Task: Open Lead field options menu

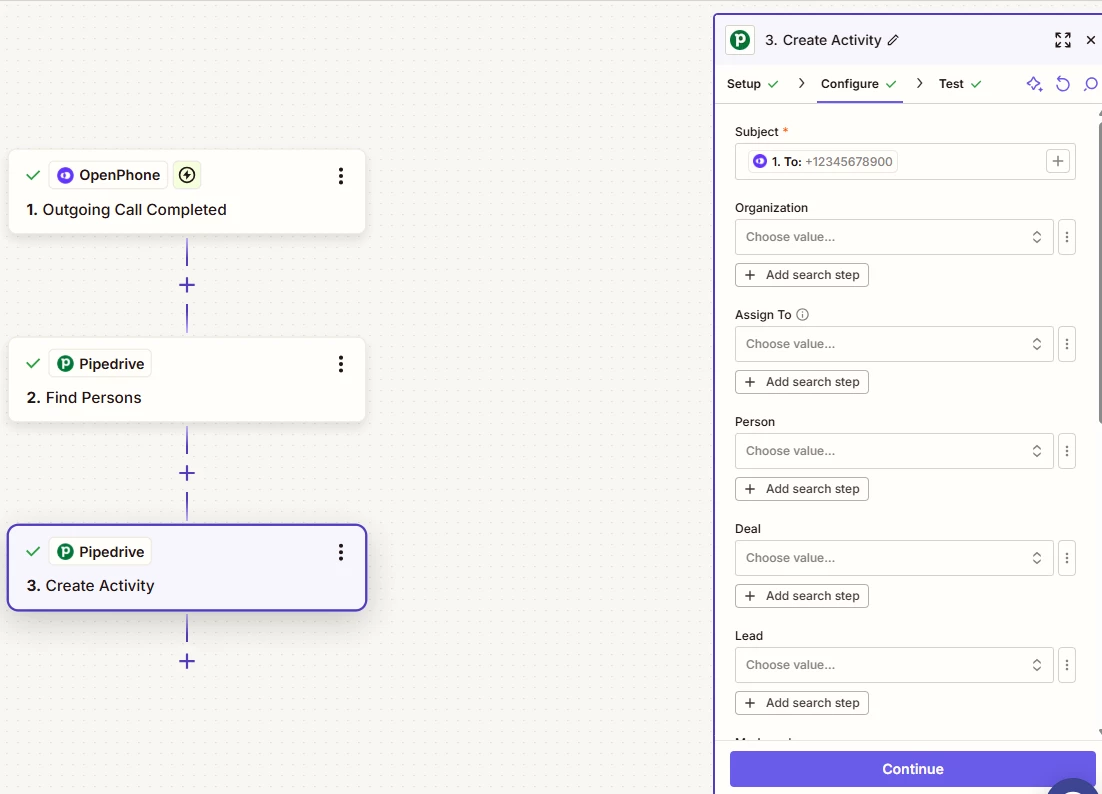Action: (1067, 665)
